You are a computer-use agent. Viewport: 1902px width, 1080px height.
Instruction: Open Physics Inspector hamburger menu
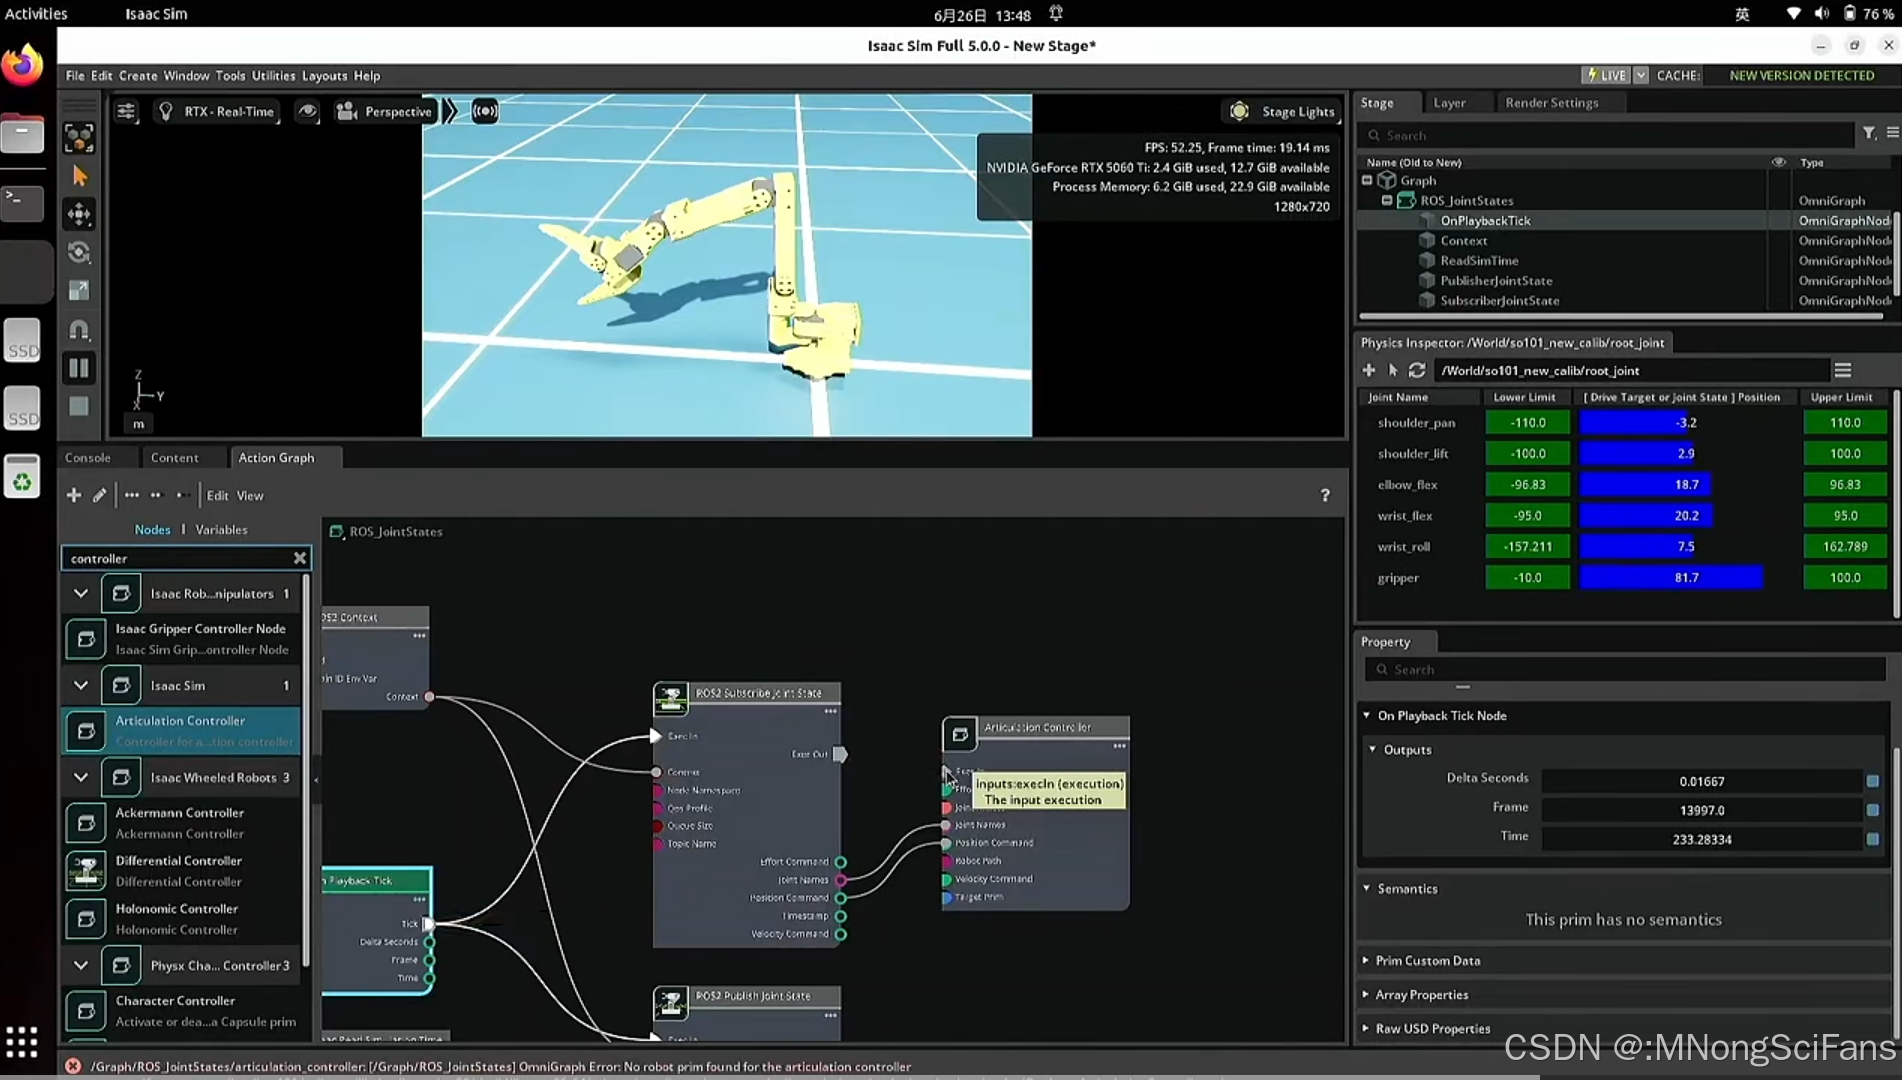(1843, 370)
